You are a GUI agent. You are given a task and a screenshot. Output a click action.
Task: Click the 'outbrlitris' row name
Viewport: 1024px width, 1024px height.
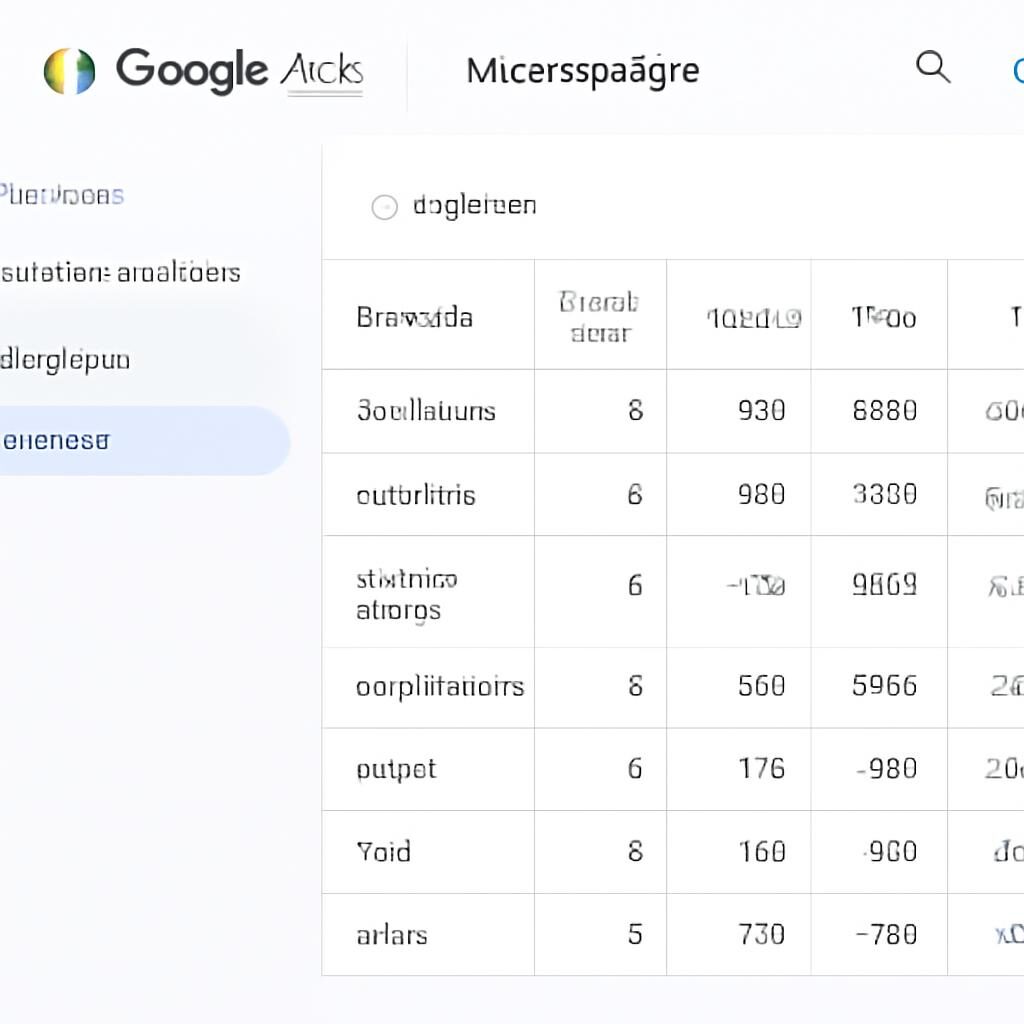click(416, 495)
